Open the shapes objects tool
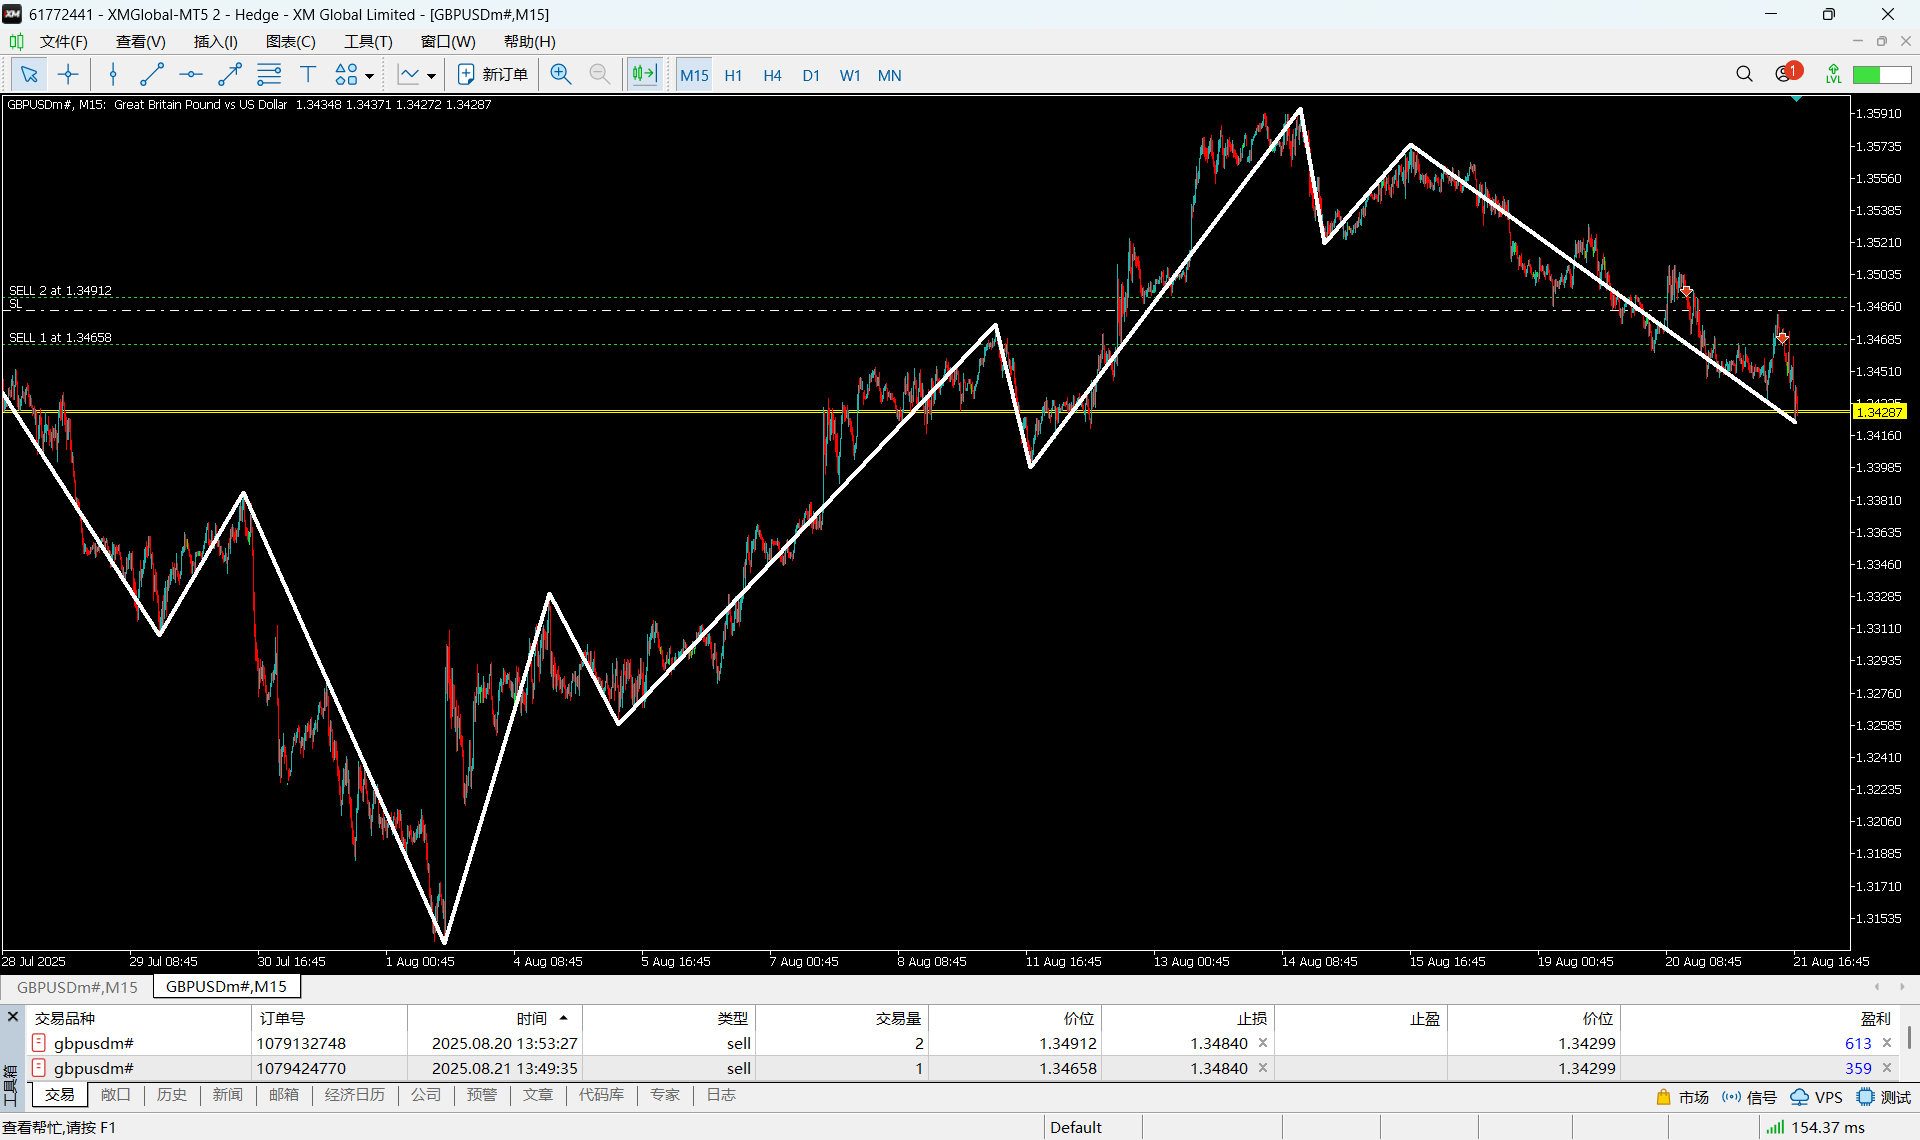Screen dimensions: 1920x1140 coord(346,75)
